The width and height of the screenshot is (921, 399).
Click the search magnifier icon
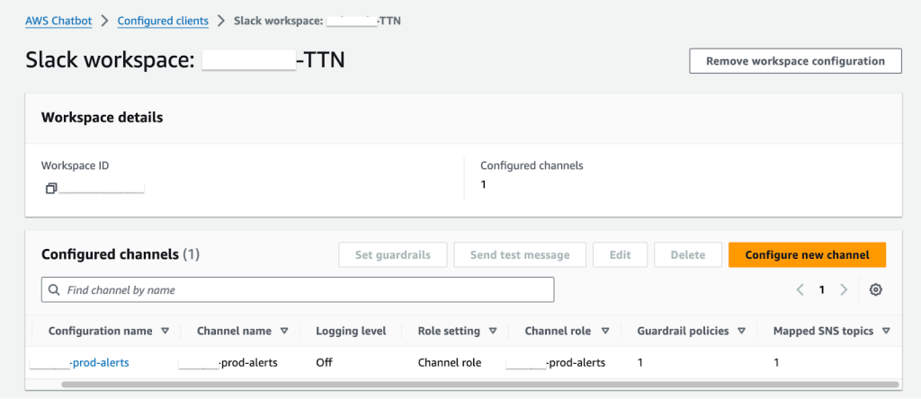click(x=54, y=290)
